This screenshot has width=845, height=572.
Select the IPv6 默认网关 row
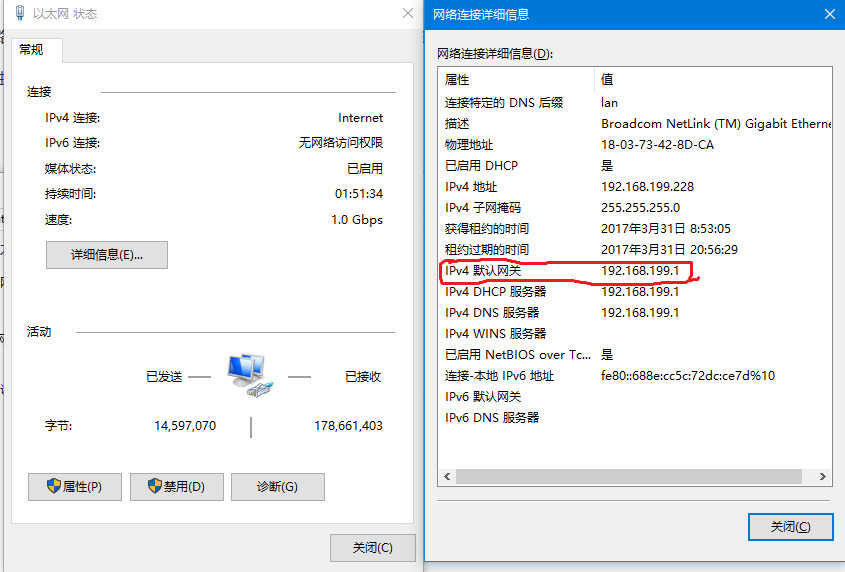635,397
